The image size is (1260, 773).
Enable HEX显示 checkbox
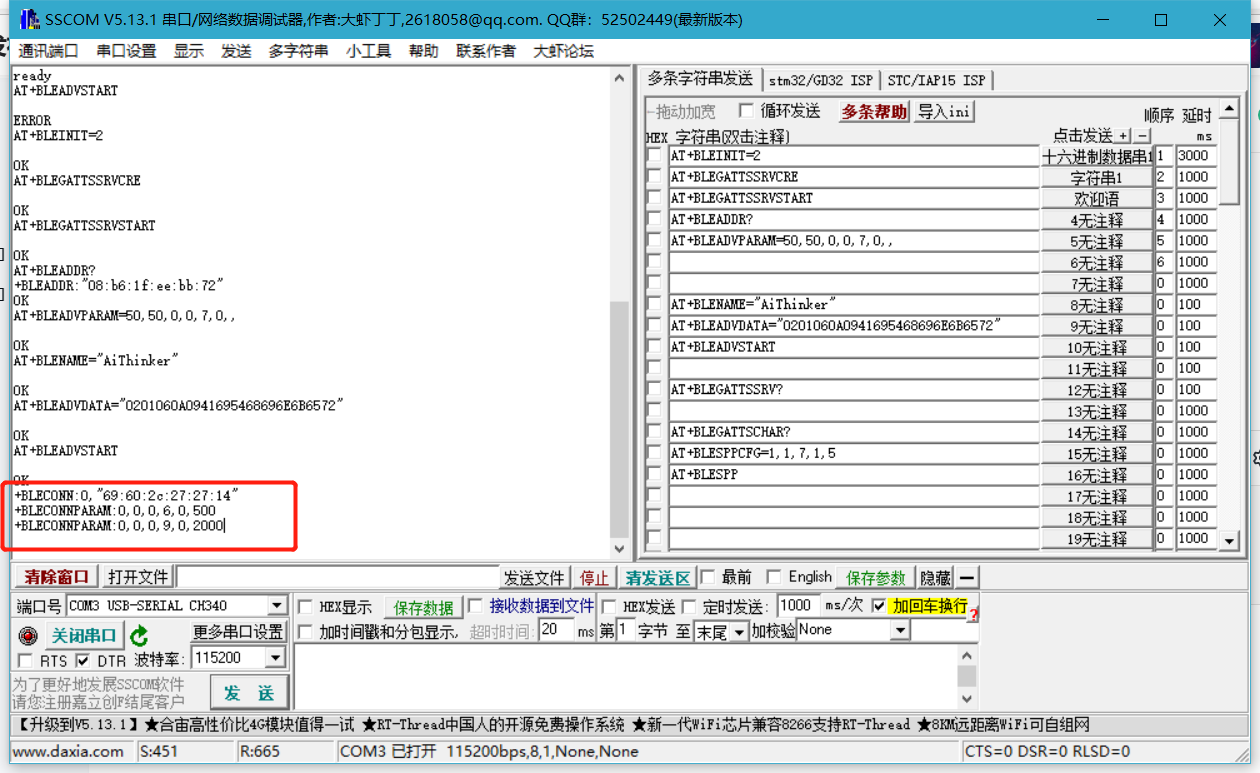(306, 607)
